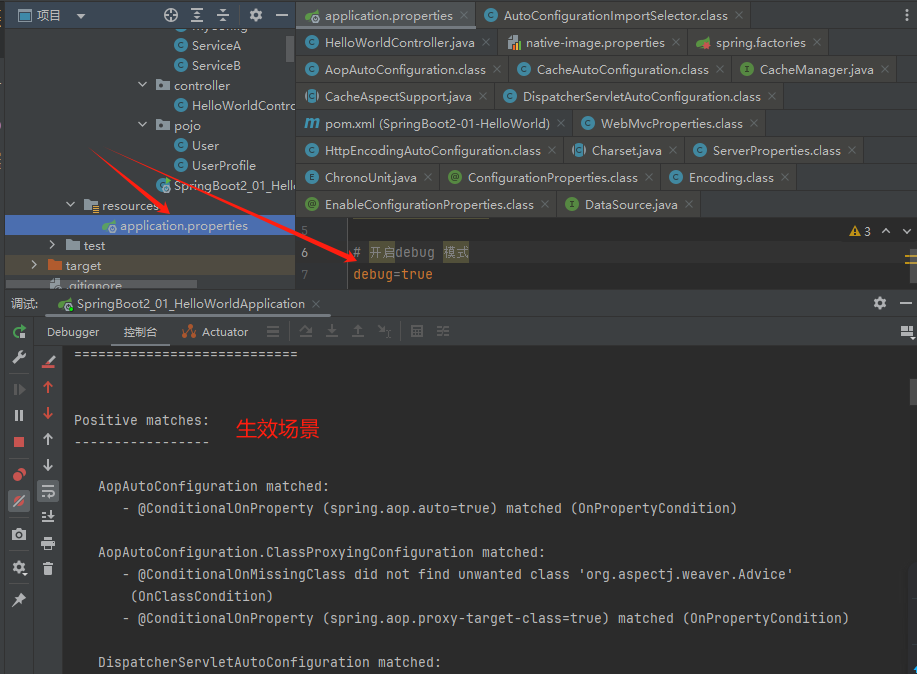Switch to the Debugger tab
The width and height of the screenshot is (917, 674).
click(x=73, y=332)
